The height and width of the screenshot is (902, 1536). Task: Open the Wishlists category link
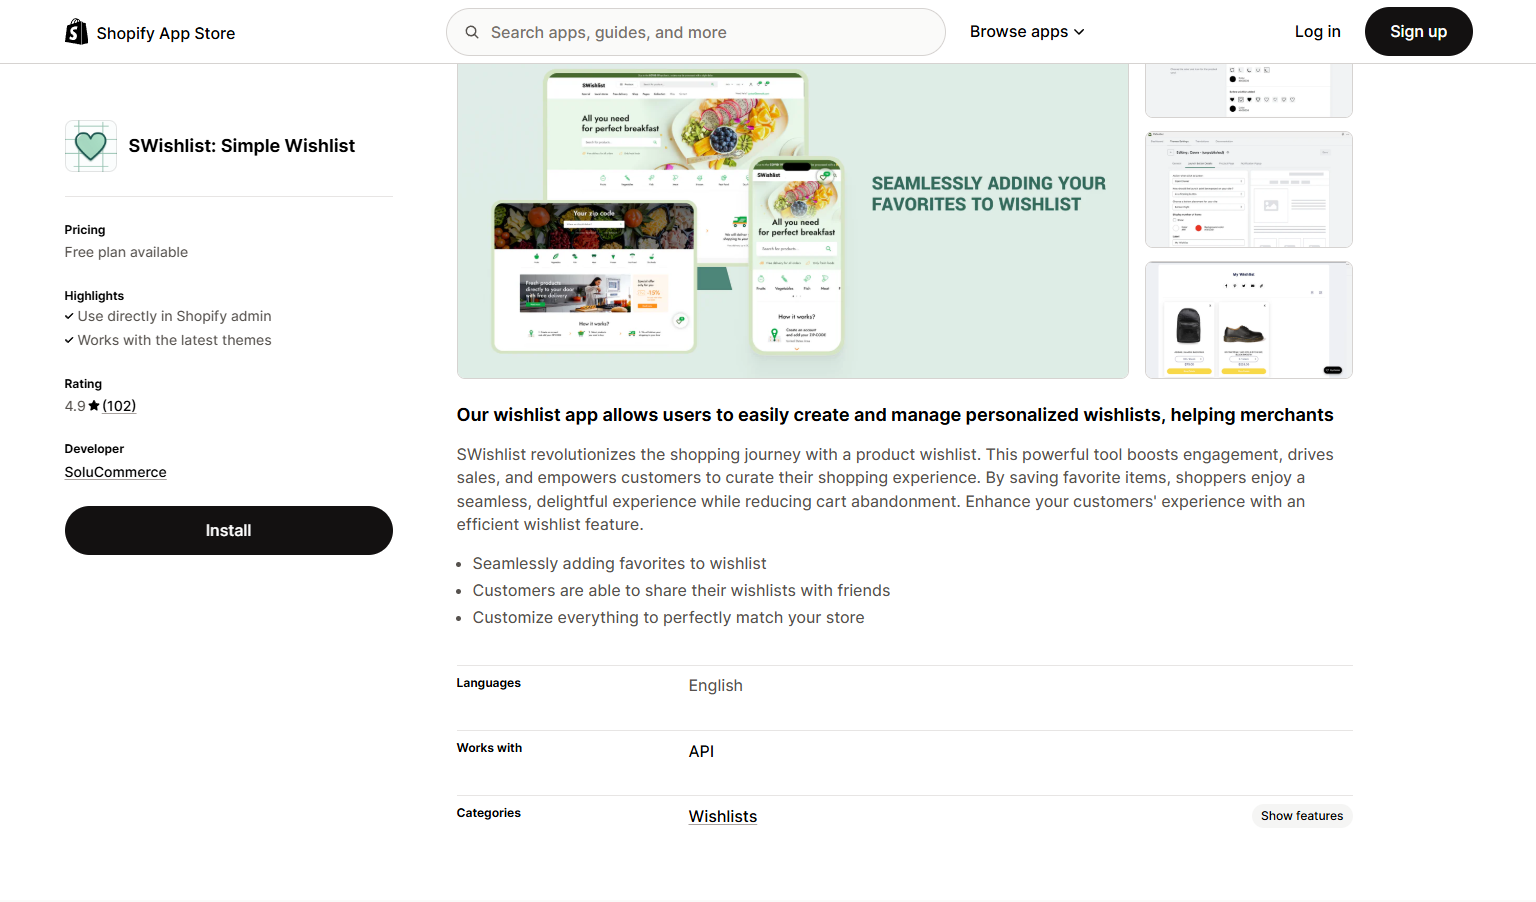click(x=722, y=816)
